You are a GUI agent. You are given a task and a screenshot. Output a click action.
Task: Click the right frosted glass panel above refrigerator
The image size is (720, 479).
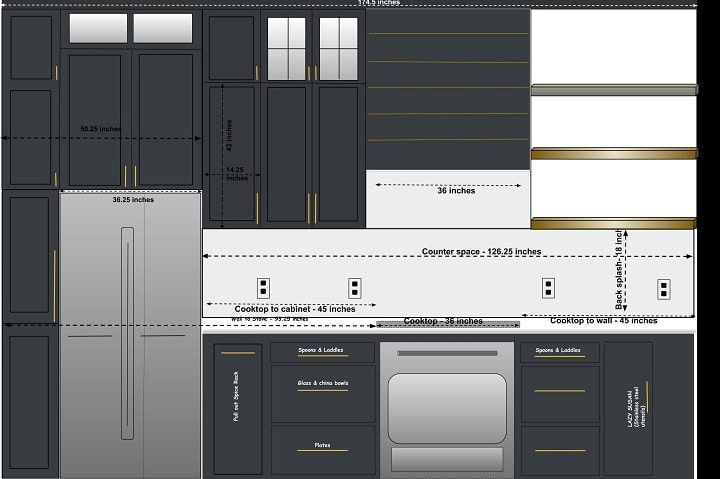[x=163, y=28]
